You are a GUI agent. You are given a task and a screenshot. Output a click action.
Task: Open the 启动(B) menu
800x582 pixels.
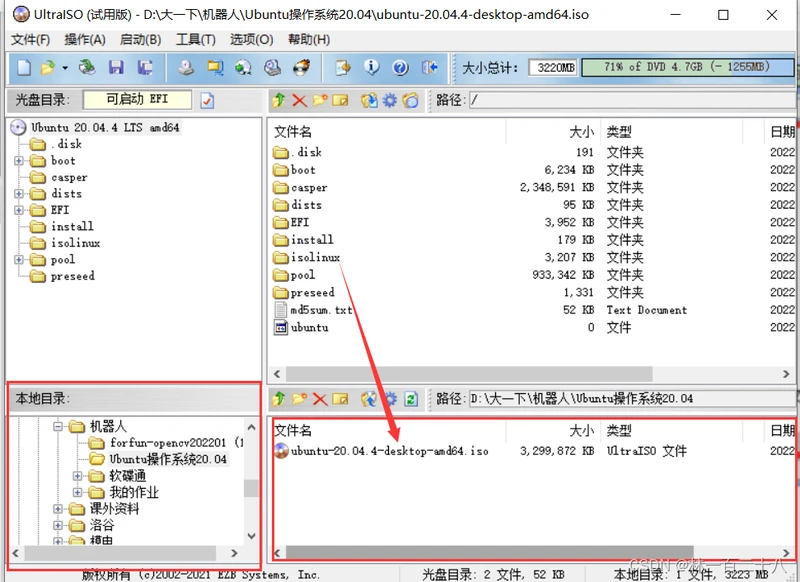point(140,39)
